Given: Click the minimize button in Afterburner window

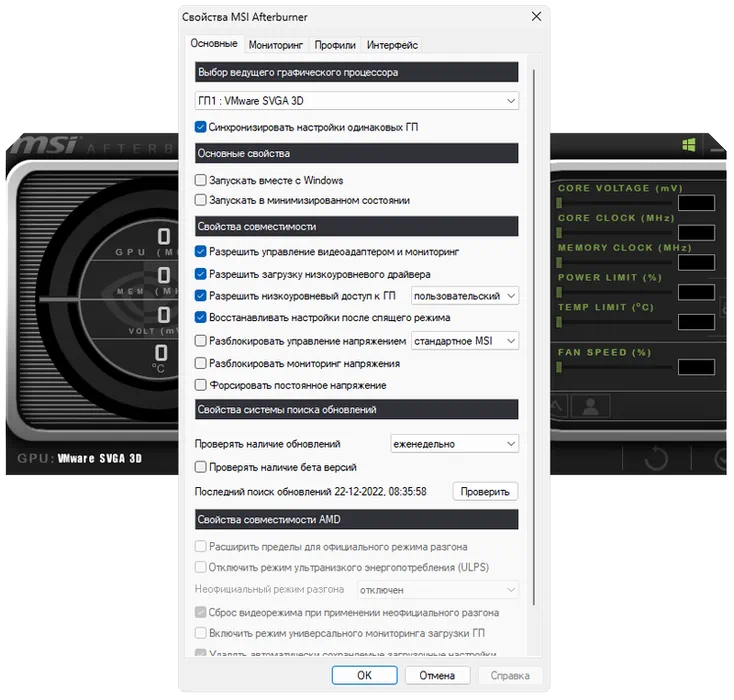Looking at the screenshot, I should (717, 149).
